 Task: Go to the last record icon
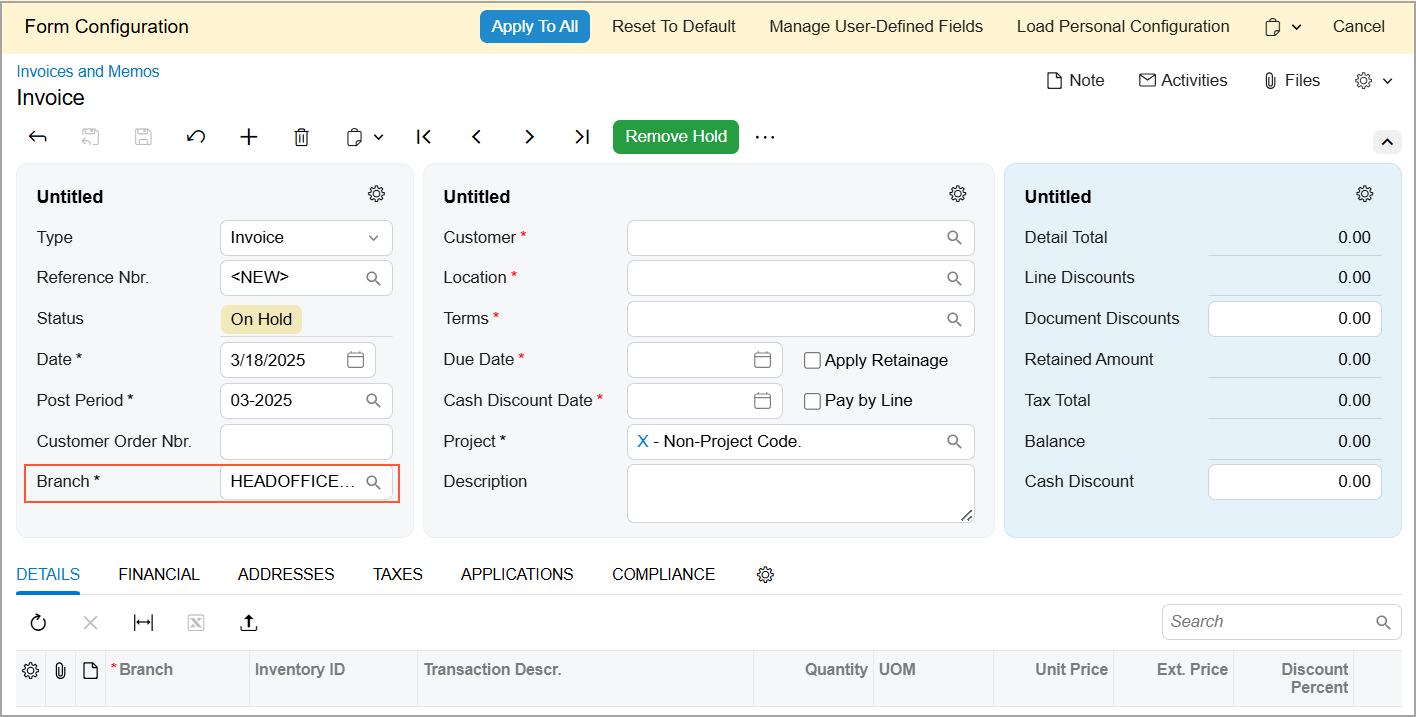(x=582, y=137)
